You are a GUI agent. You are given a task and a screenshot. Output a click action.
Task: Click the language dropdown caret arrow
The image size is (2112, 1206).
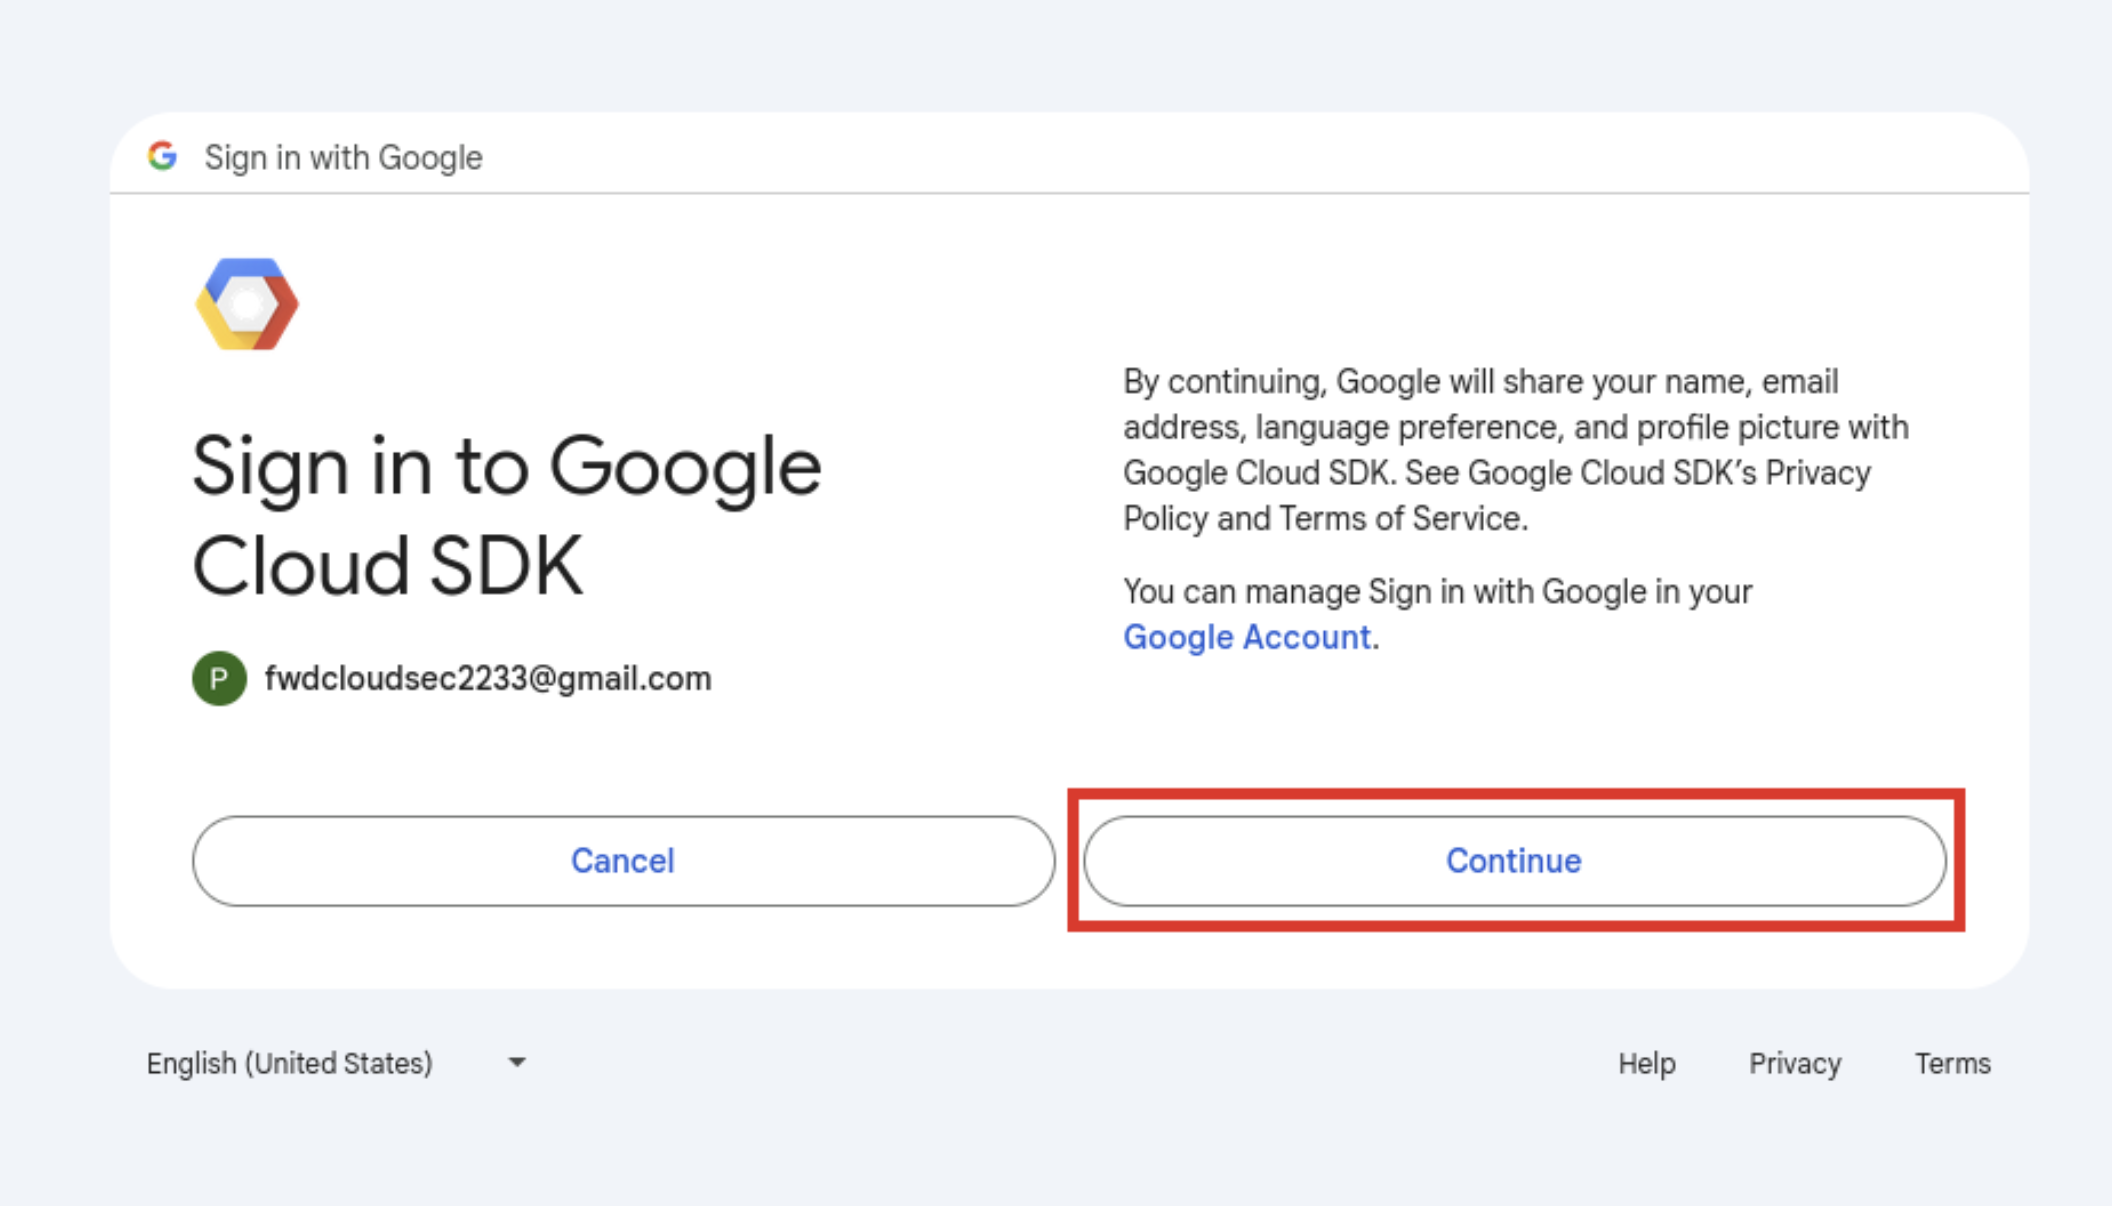(x=516, y=1062)
